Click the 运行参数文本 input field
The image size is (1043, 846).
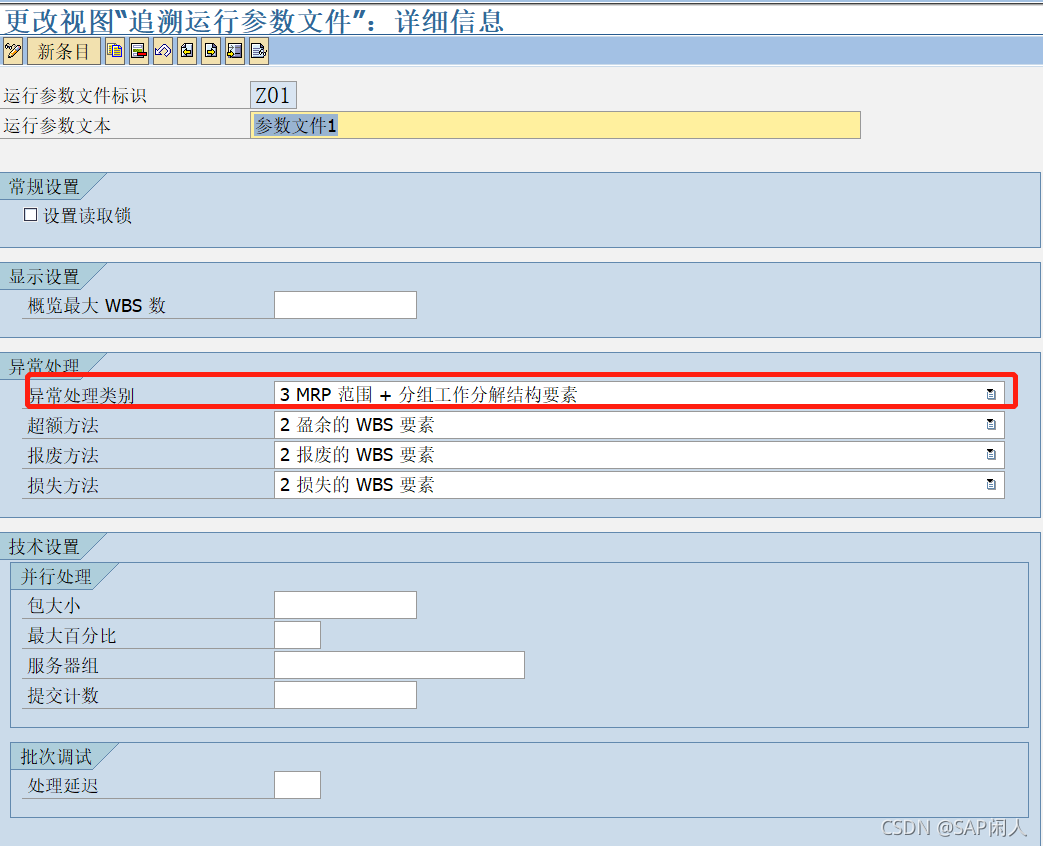click(555, 125)
